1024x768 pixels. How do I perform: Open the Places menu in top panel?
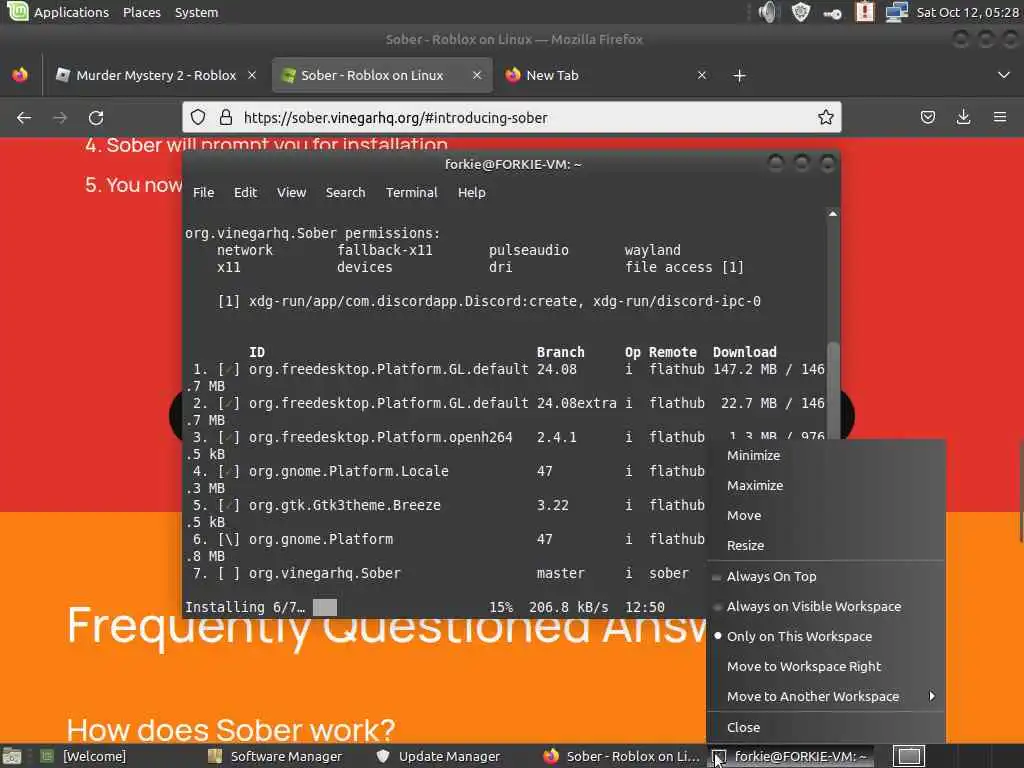pyautogui.click(x=142, y=12)
